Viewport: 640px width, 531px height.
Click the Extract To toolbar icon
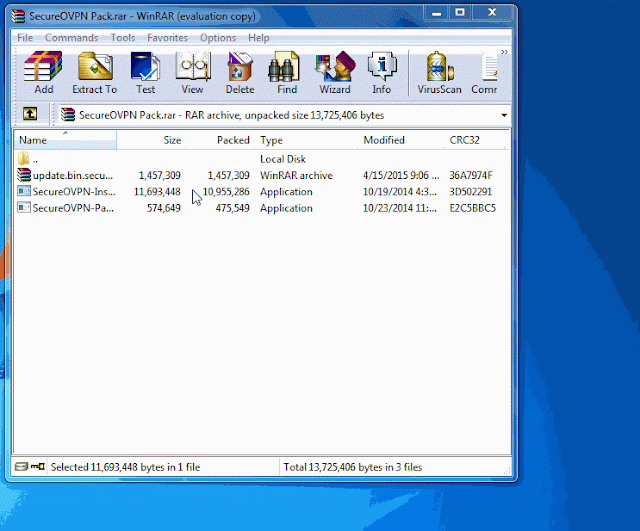95,73
